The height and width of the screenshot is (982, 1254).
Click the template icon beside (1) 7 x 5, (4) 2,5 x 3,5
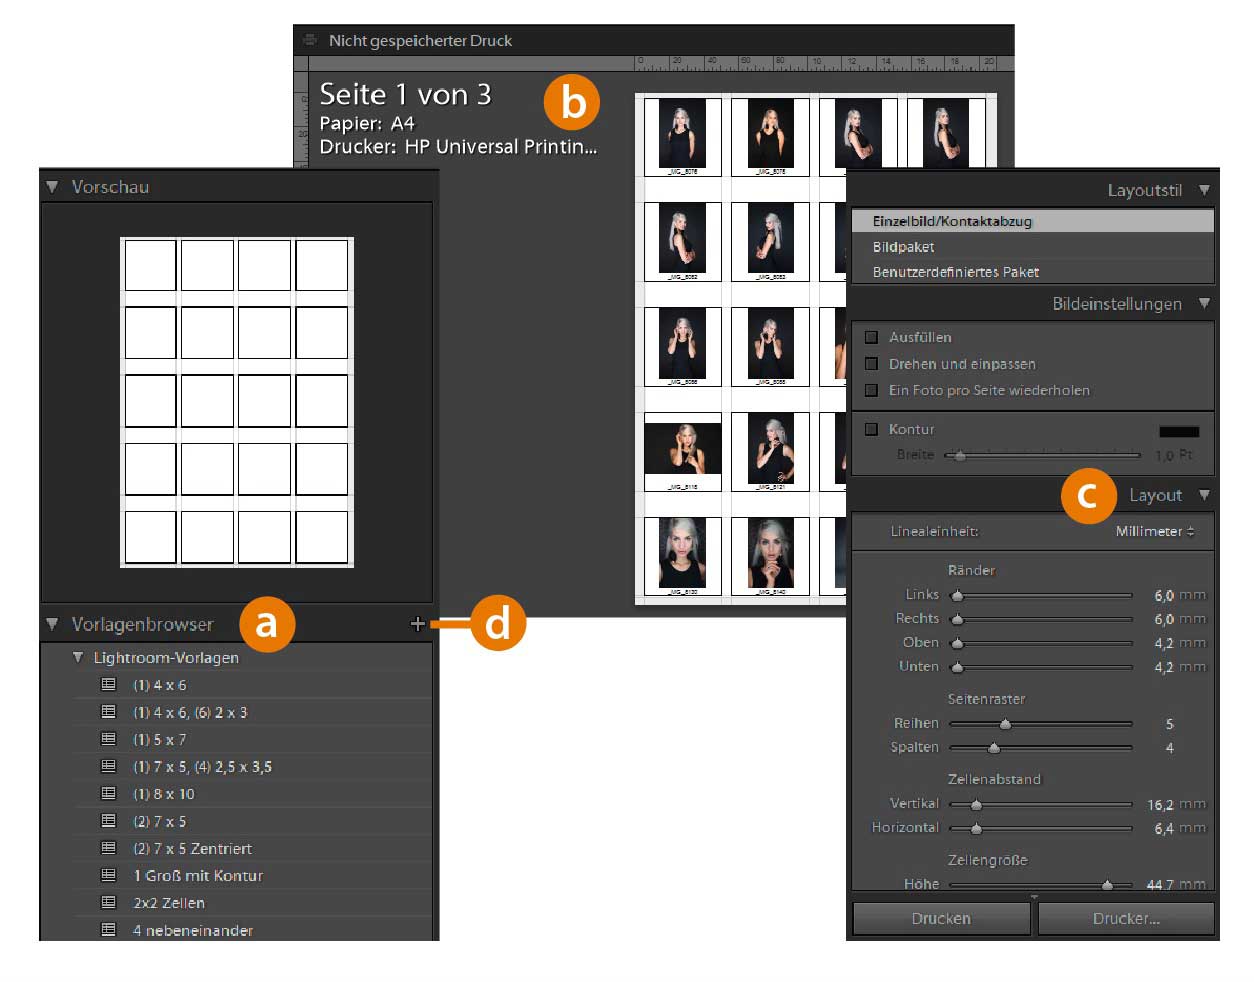(108, 766)
